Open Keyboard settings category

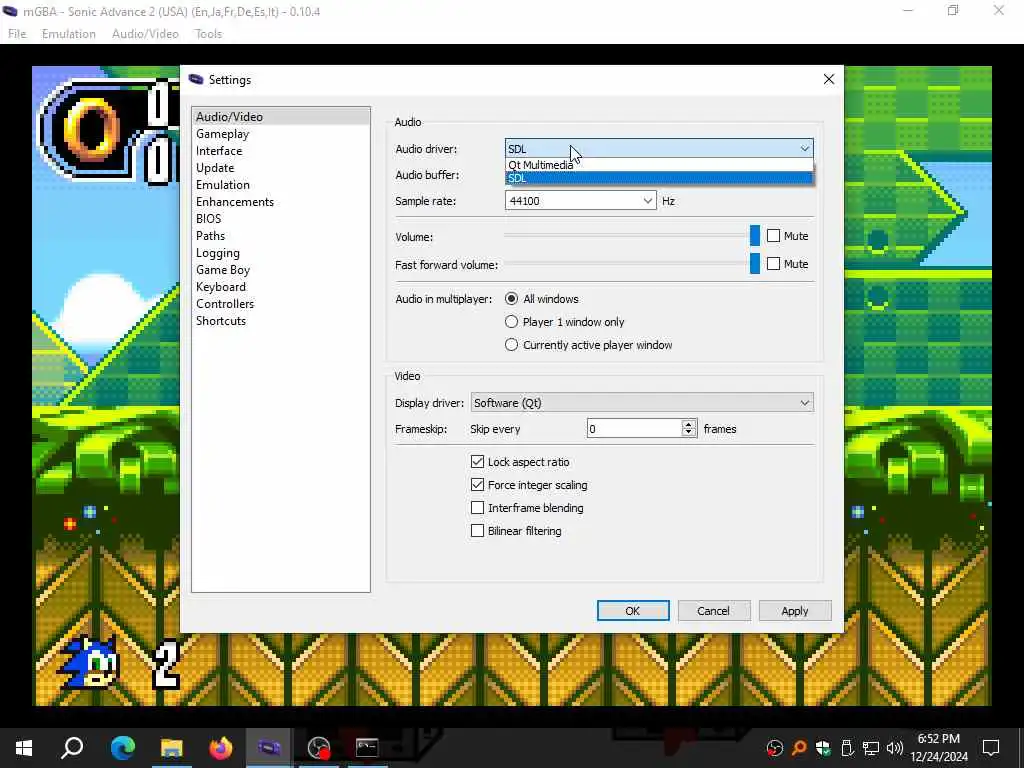(x=281, y=286)
